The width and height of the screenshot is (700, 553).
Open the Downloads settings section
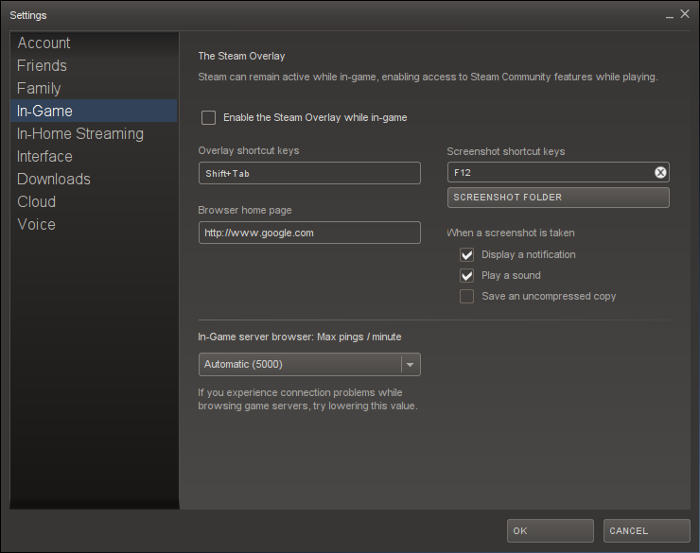(x=94, y=179)
